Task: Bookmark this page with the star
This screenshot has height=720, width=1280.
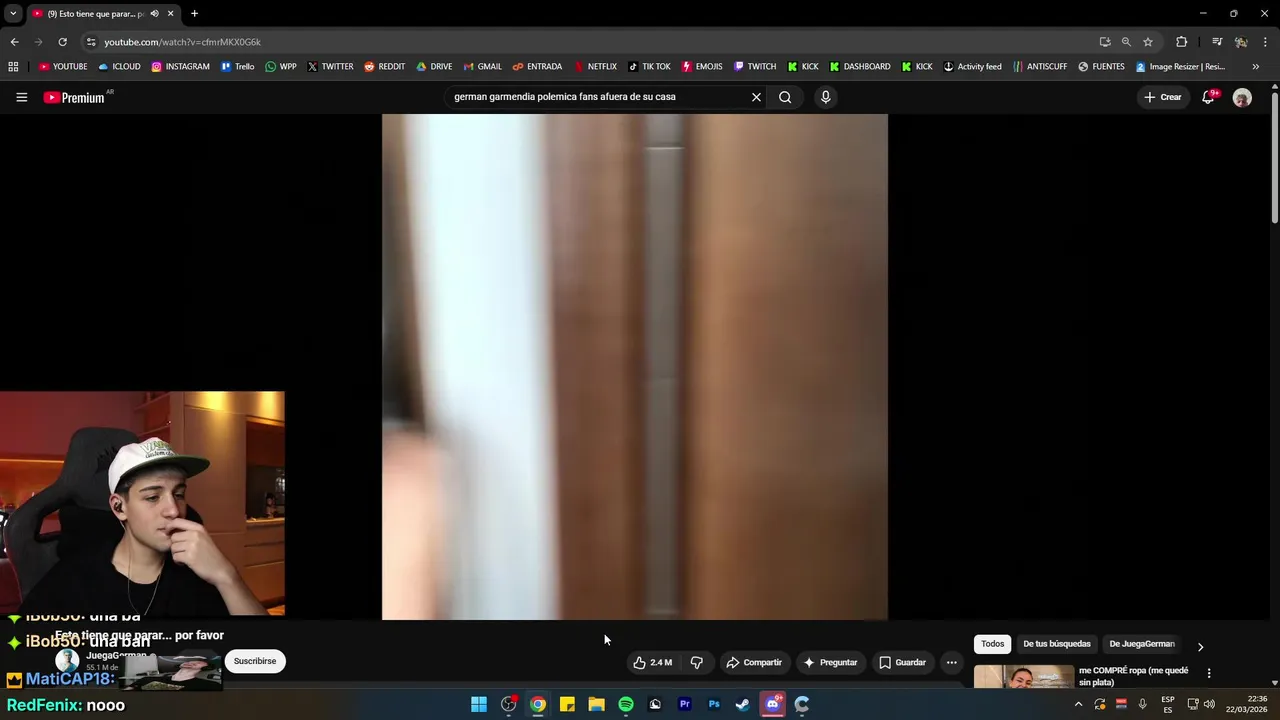Action: (1148, 42)
